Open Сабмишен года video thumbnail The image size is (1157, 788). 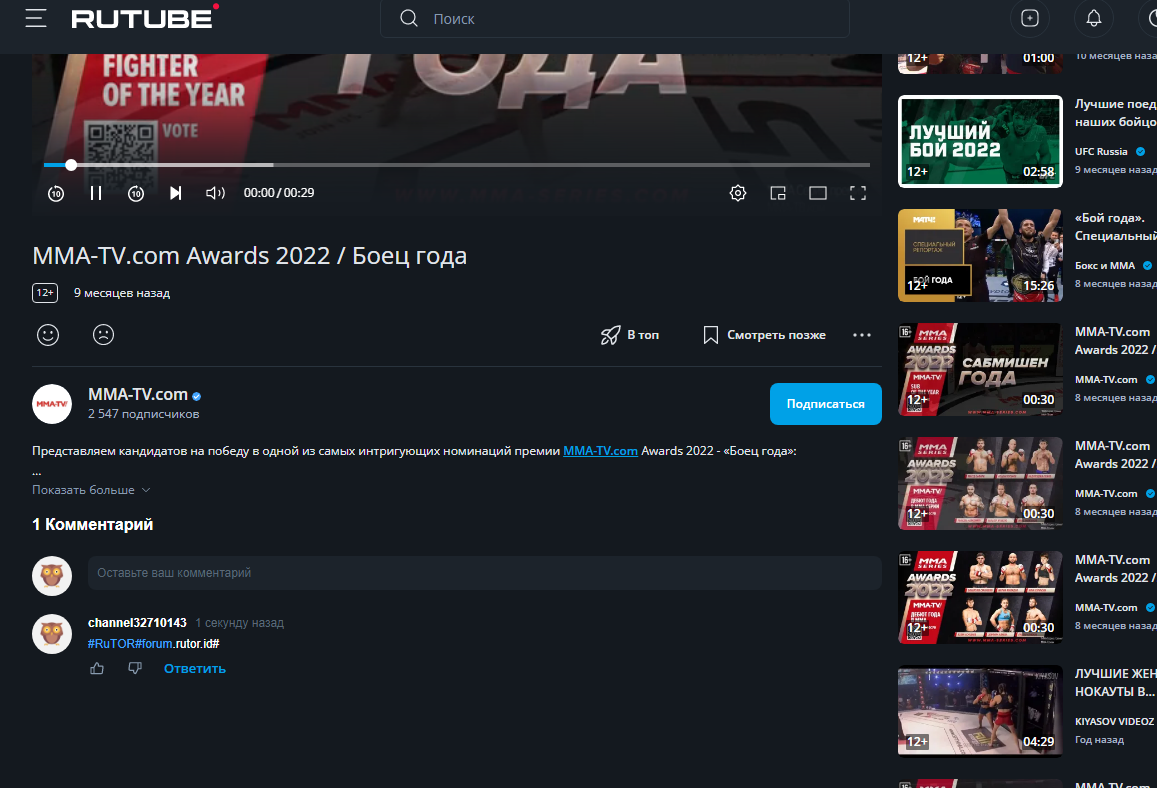(x=980, y=370)
